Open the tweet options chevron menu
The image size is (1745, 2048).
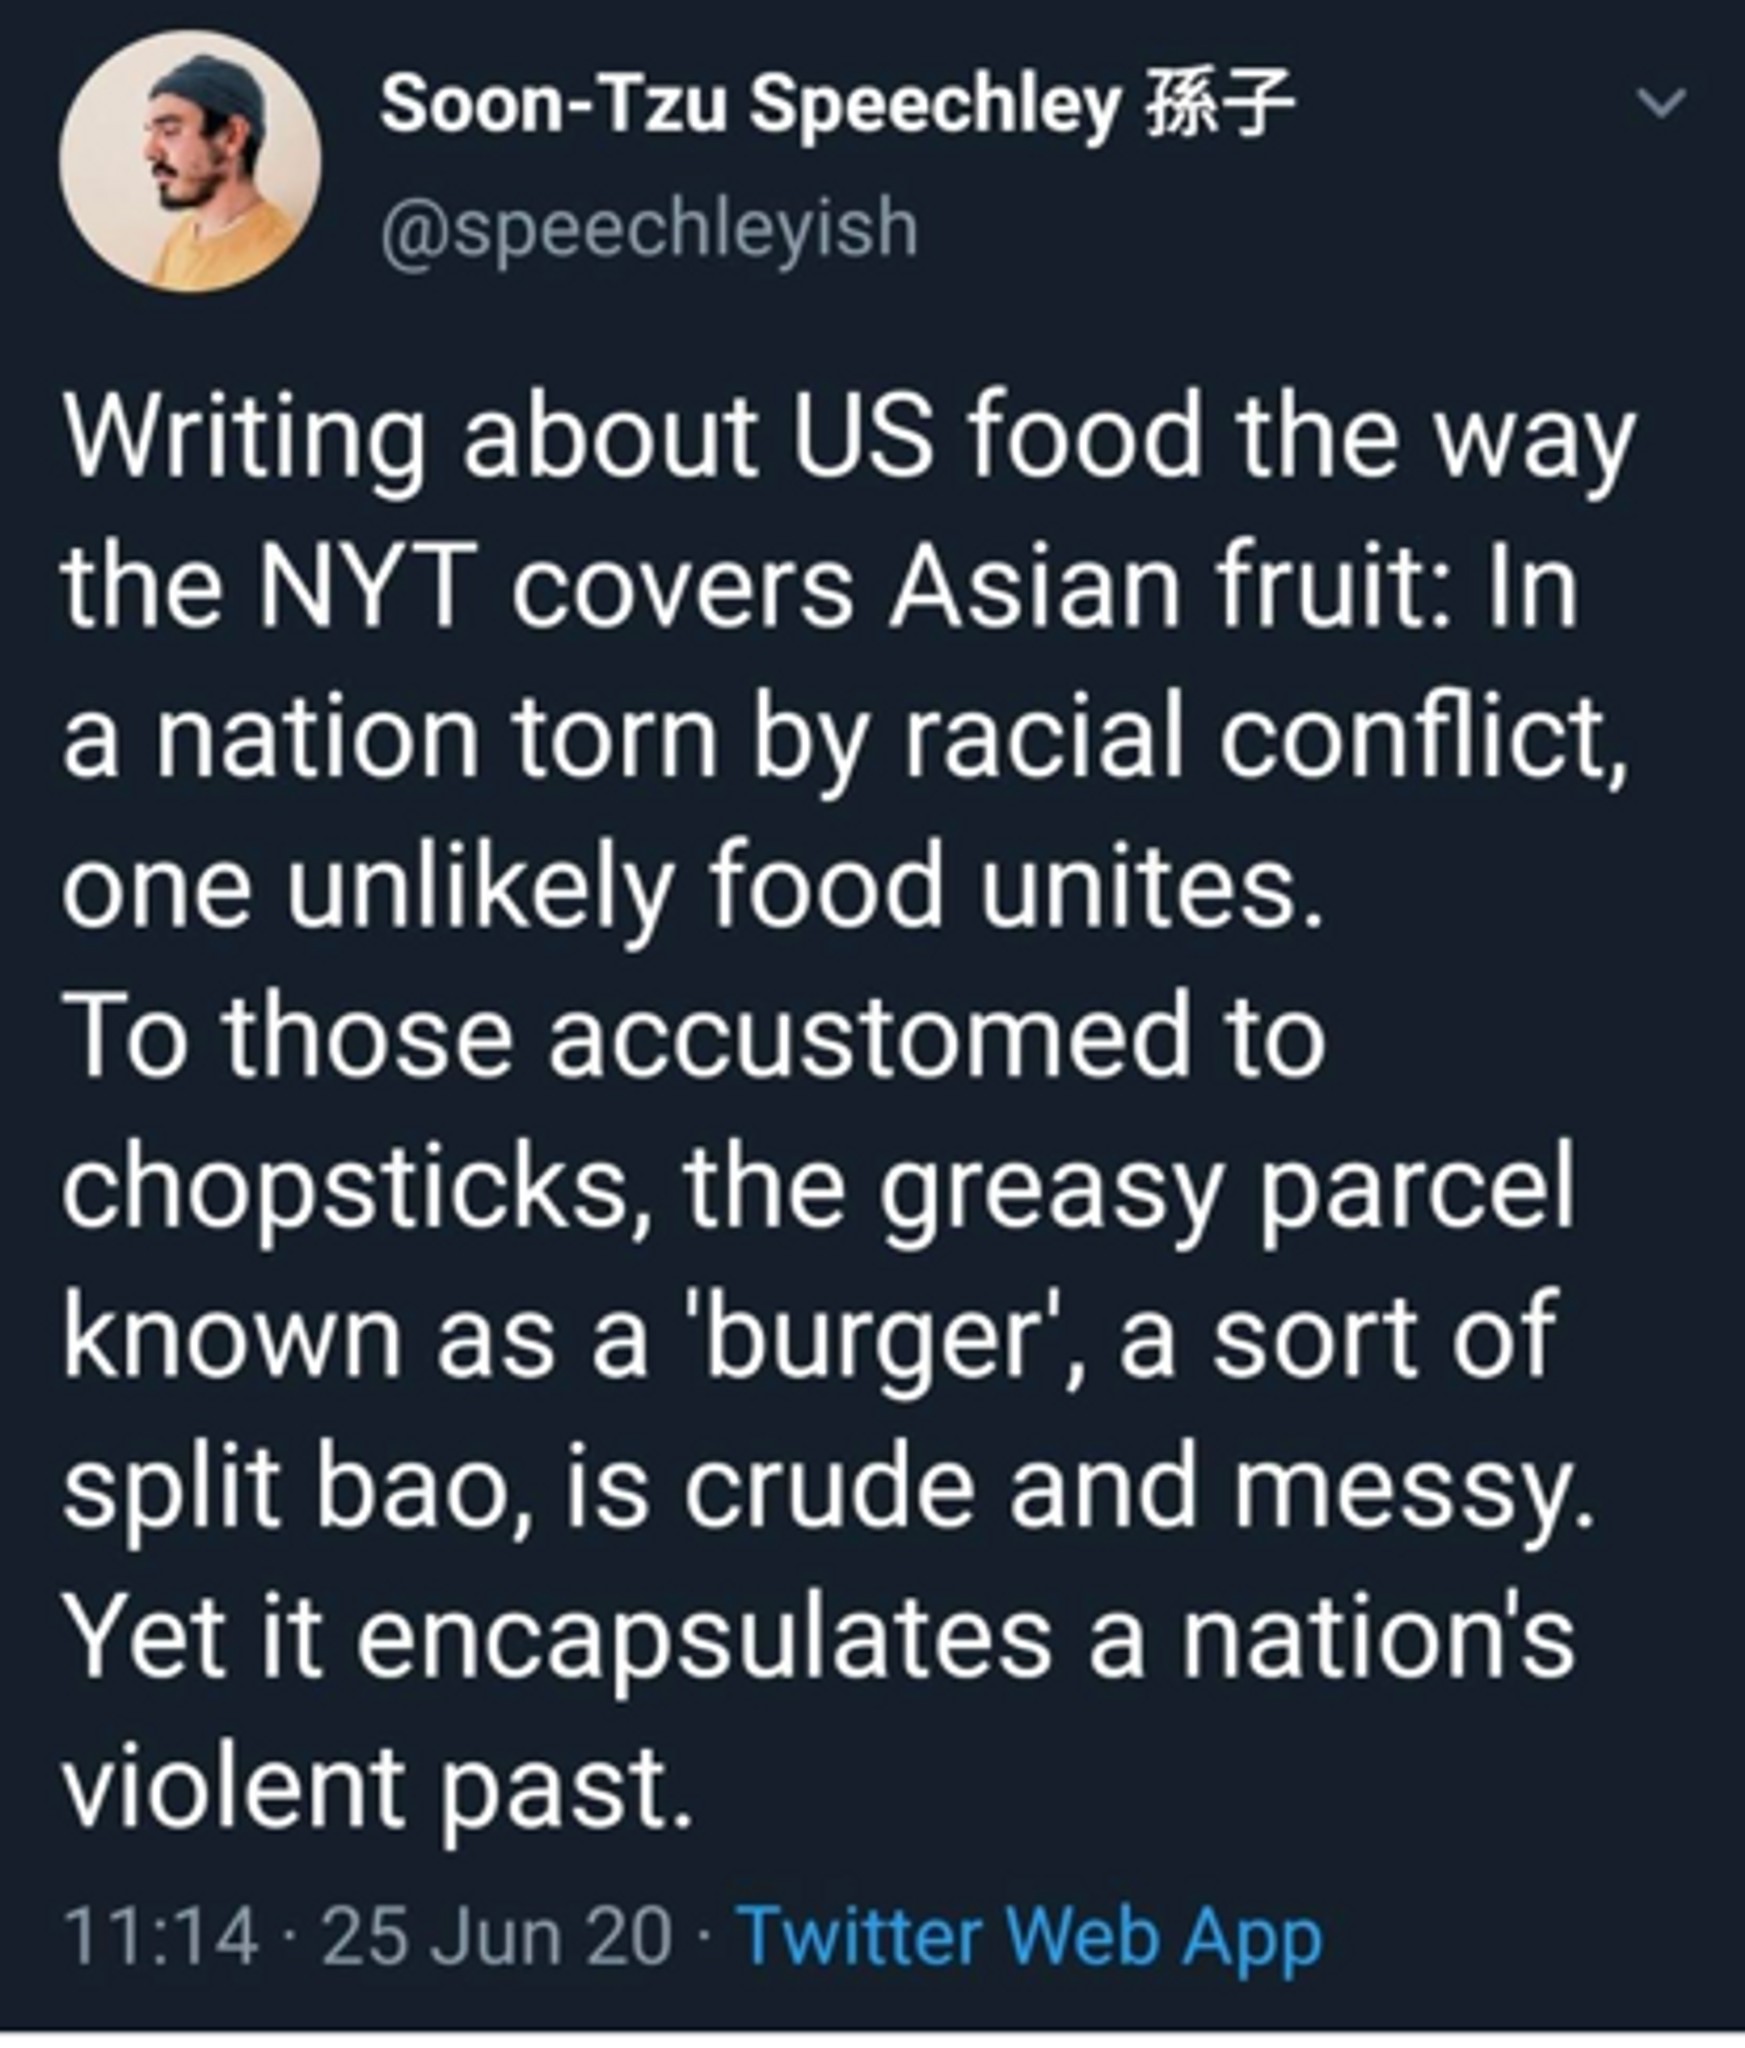tap(1661, 103)
